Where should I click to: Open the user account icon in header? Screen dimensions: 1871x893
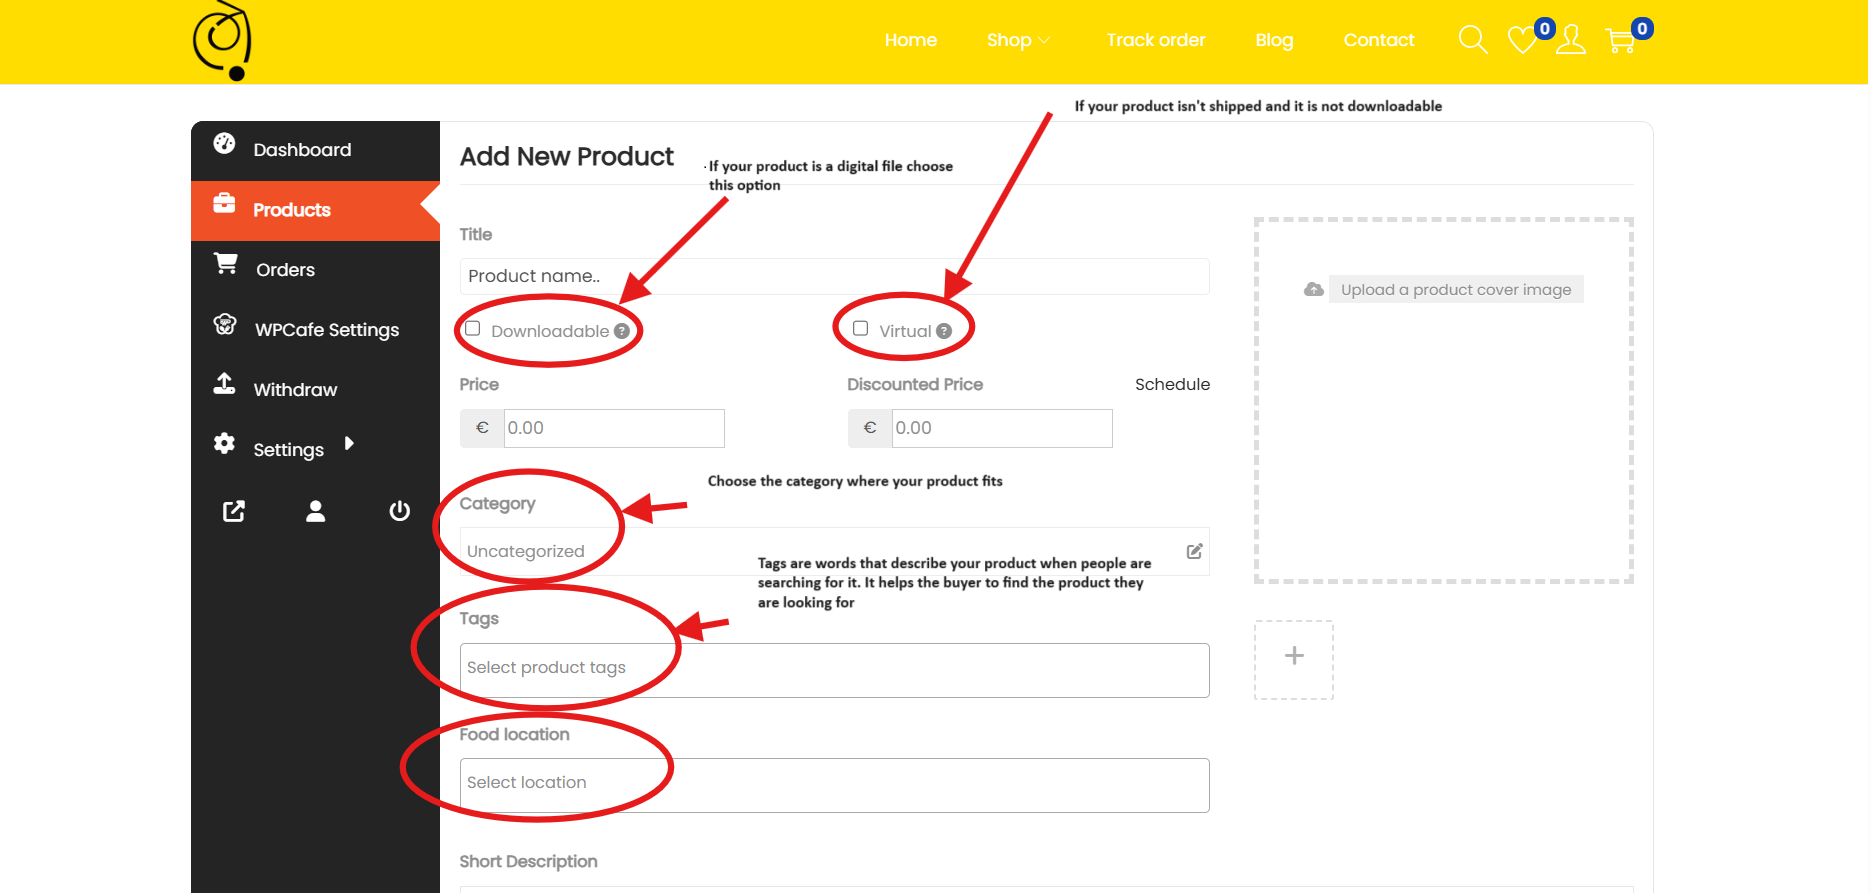(1571, 40)
